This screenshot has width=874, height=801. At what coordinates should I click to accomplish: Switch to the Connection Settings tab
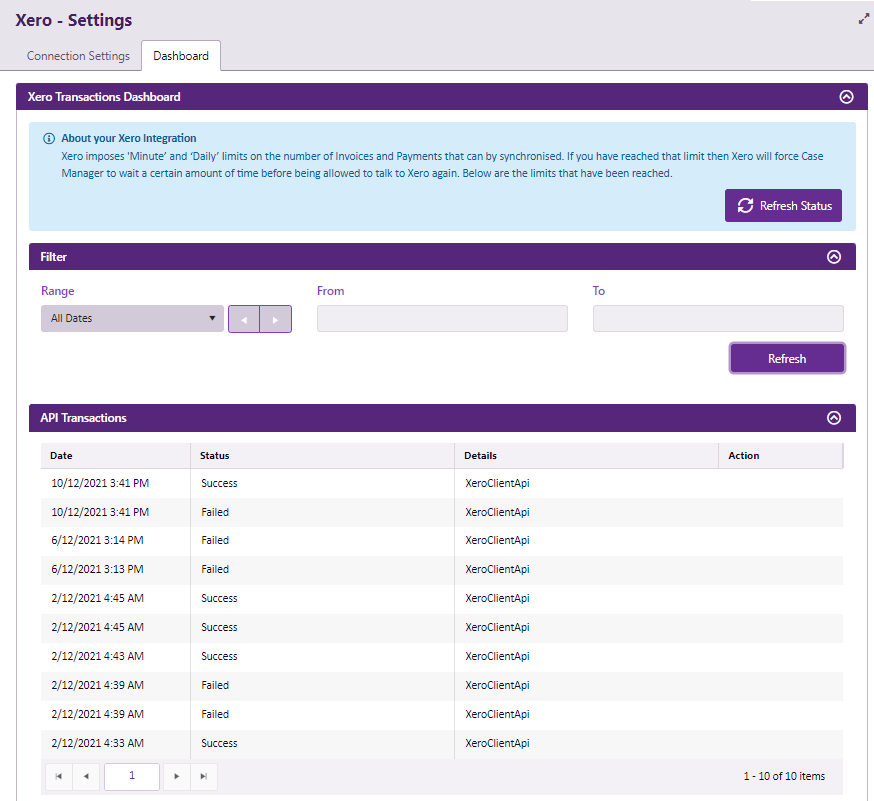click(78, 56)
